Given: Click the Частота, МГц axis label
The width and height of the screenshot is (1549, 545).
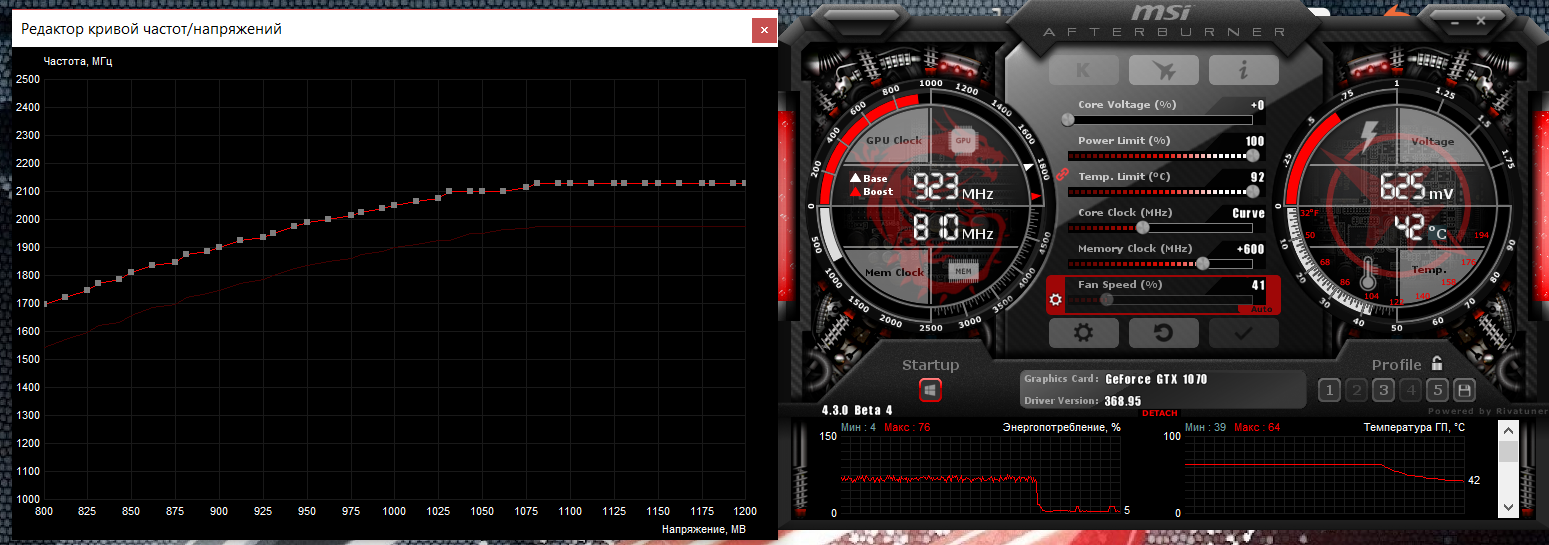Looking at the screenshot, I should pos(78,62).
